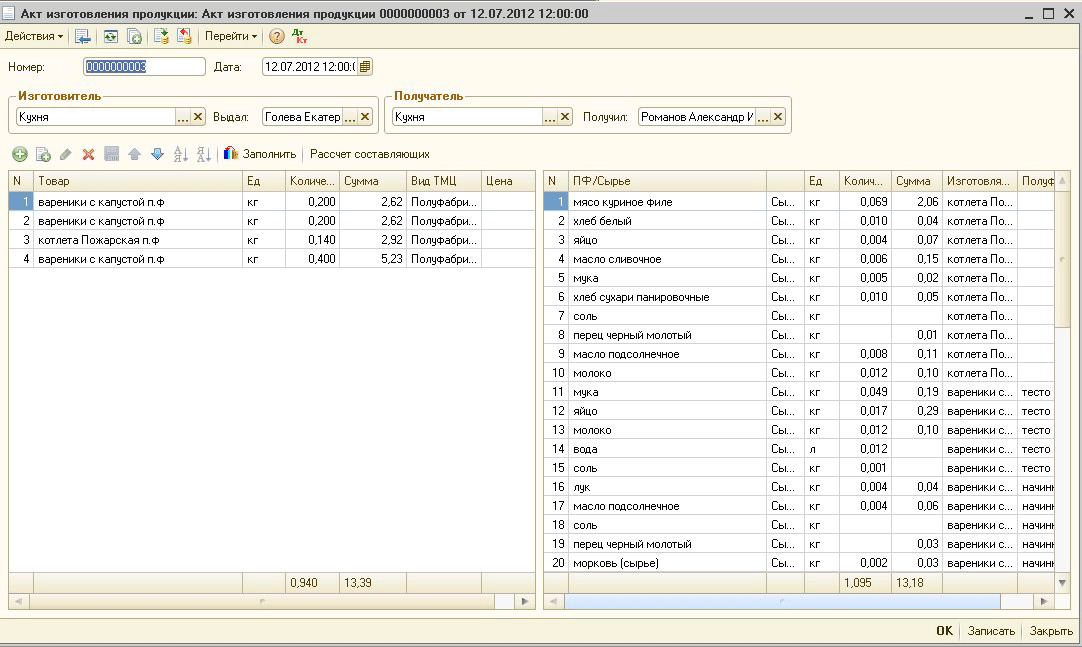Sort rows ascending in goods table
This screenshot has width=1082, height=647.
(x=181, y=154)
